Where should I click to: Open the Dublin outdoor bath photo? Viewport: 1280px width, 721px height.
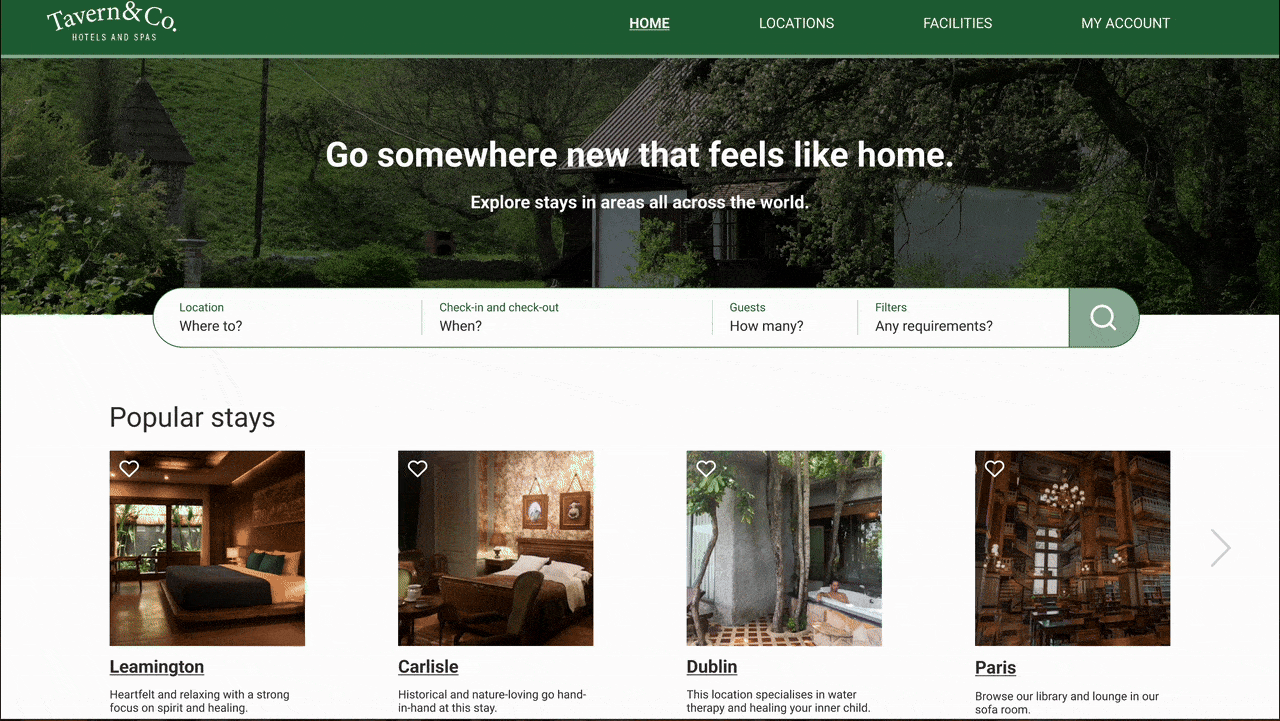(x=784, y=548)
